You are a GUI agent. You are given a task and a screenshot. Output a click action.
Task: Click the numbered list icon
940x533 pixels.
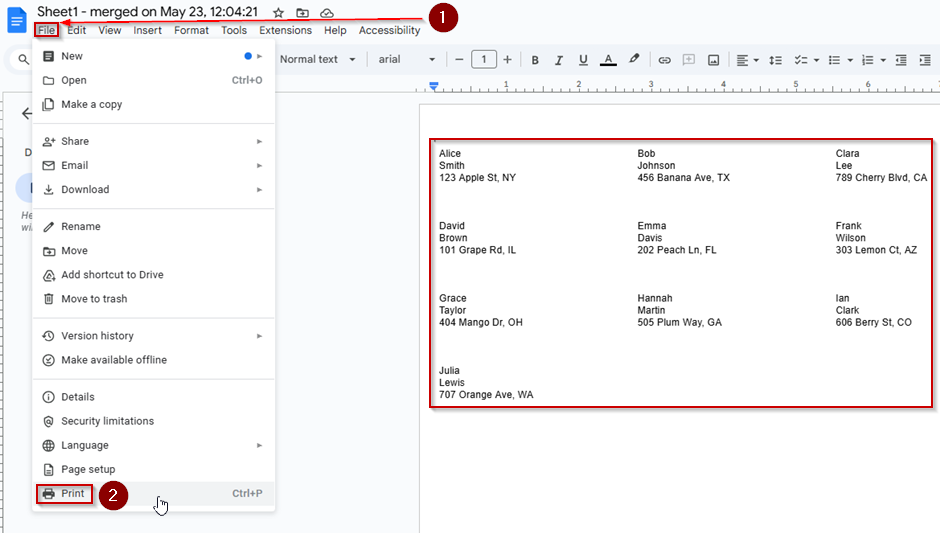[867, 60]
